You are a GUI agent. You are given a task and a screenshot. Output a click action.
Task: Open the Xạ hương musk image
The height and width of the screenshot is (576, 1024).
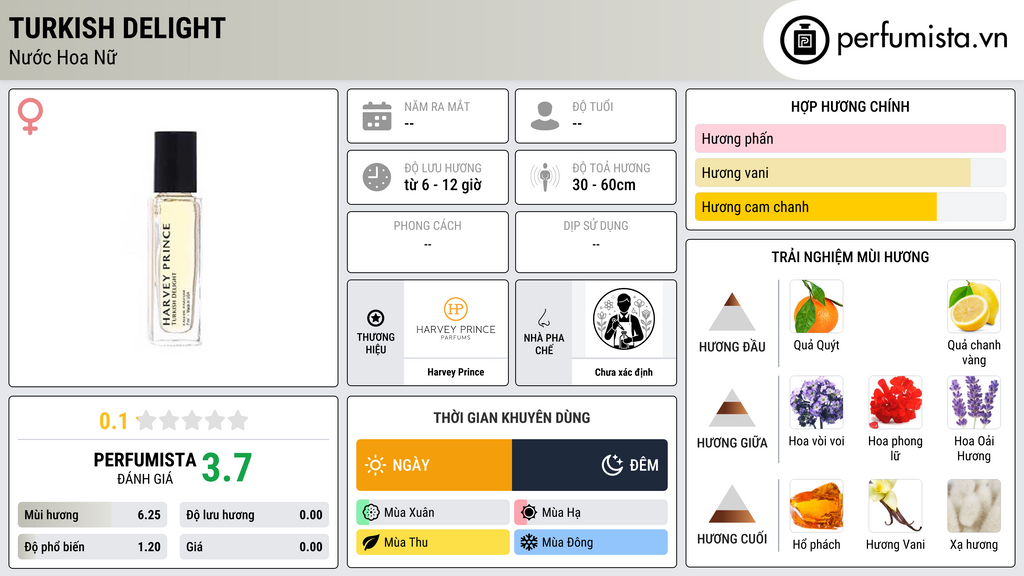pos(974,506)
